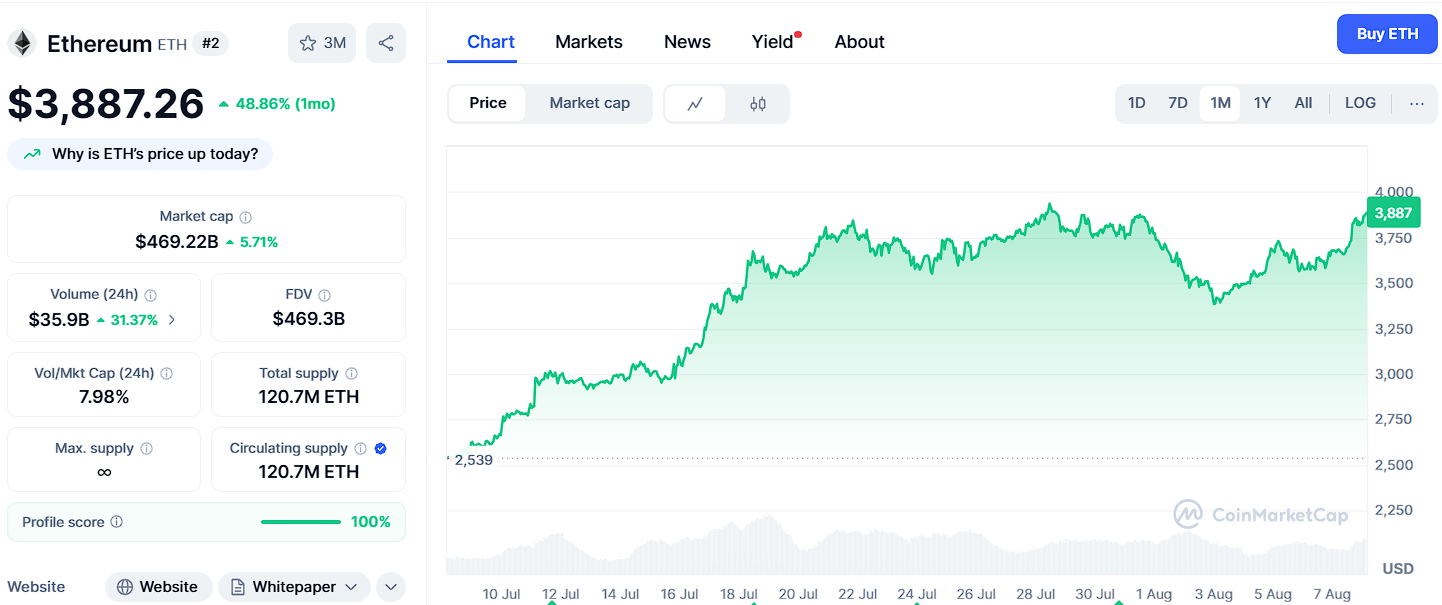Image resolution: width=1442 pixels, height=605 pixels.
Task: Click the Ethereum logo icon
Action: (x=22, y=43)
